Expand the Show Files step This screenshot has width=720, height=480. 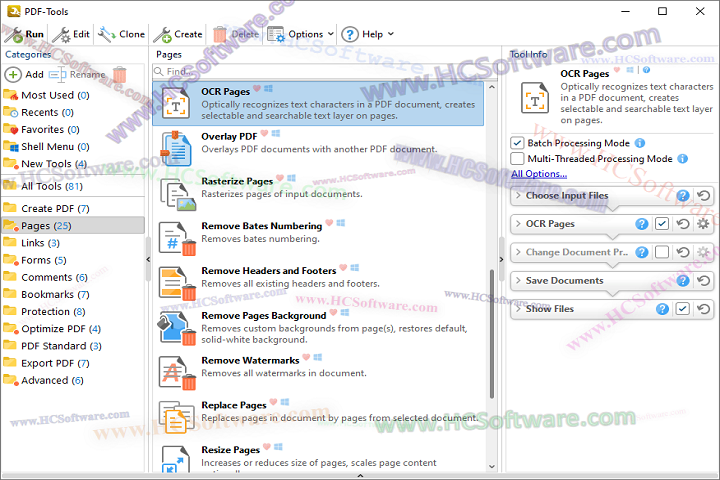(518, 309)
